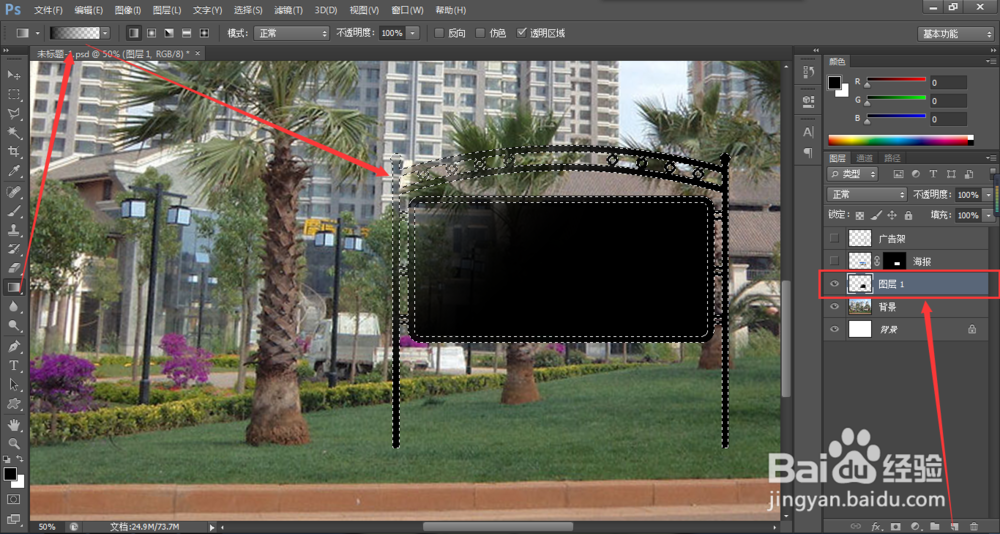Open the 模式 blending mode dropdown

(291, 33)
